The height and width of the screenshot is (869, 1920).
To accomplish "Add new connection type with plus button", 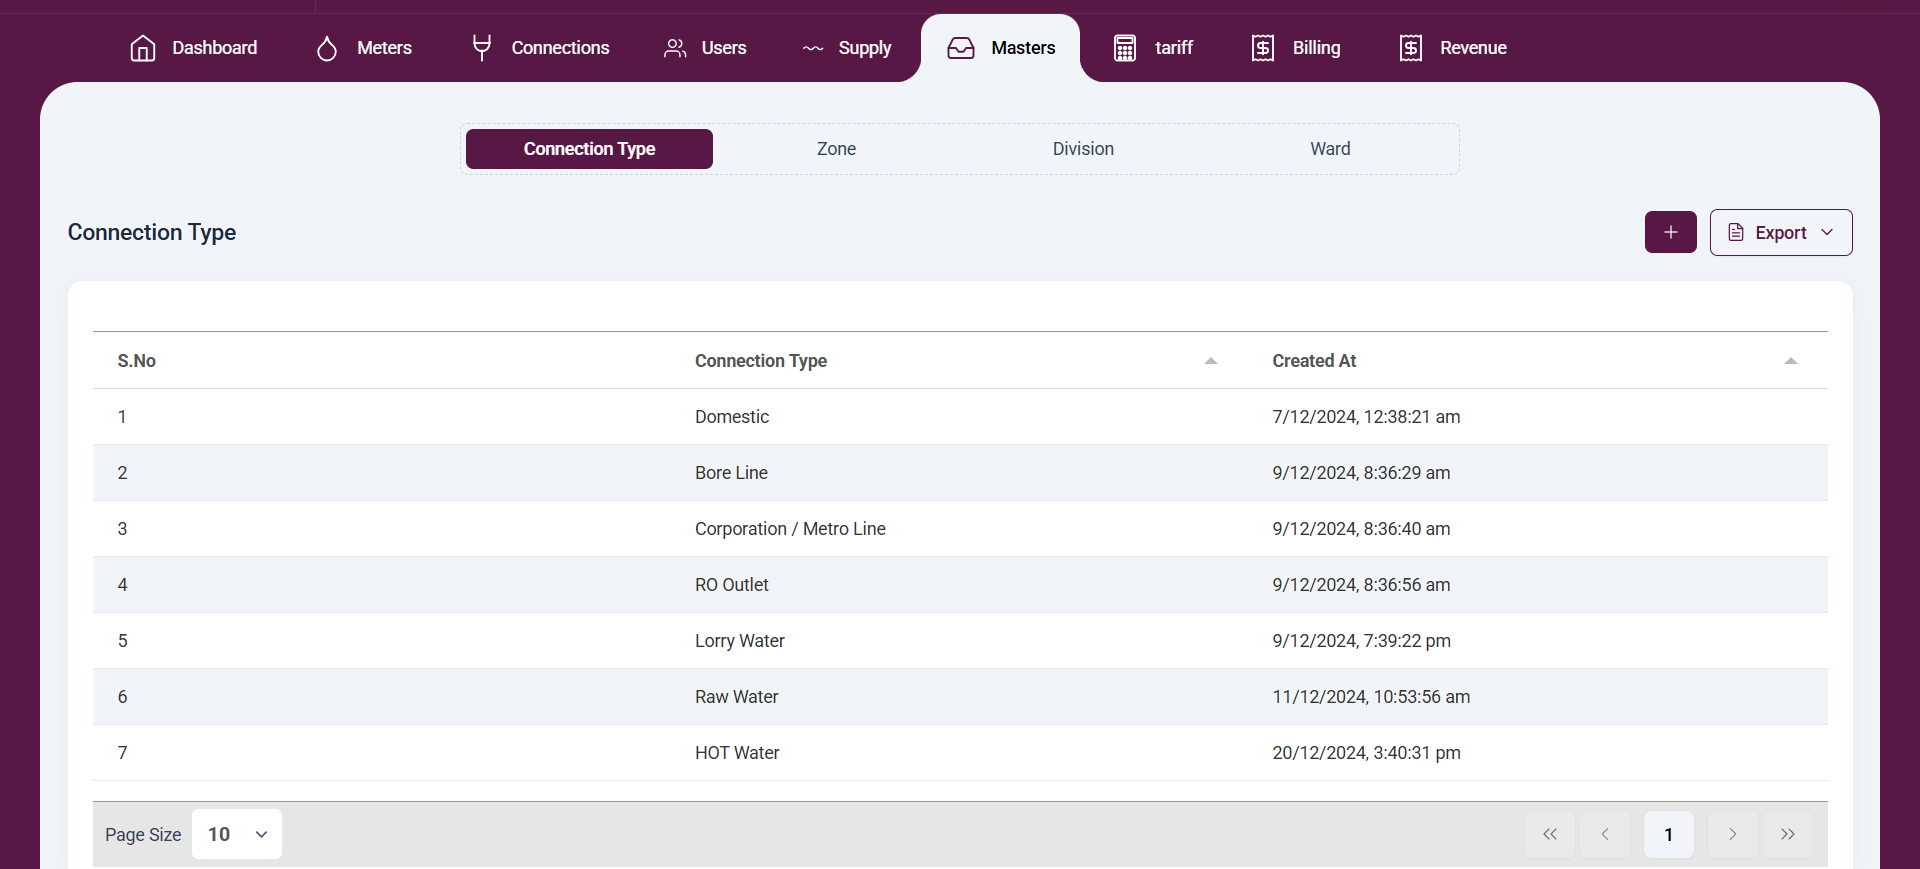I will click(x=1670, y=232).
